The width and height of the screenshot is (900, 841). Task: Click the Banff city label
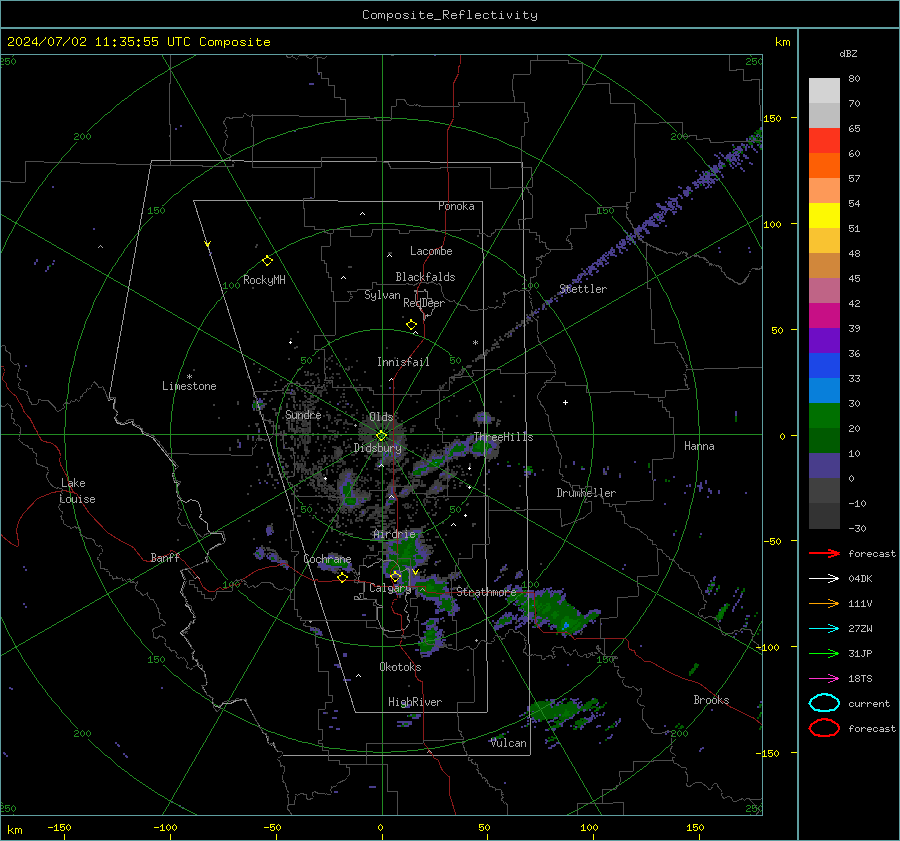[165, 557]
